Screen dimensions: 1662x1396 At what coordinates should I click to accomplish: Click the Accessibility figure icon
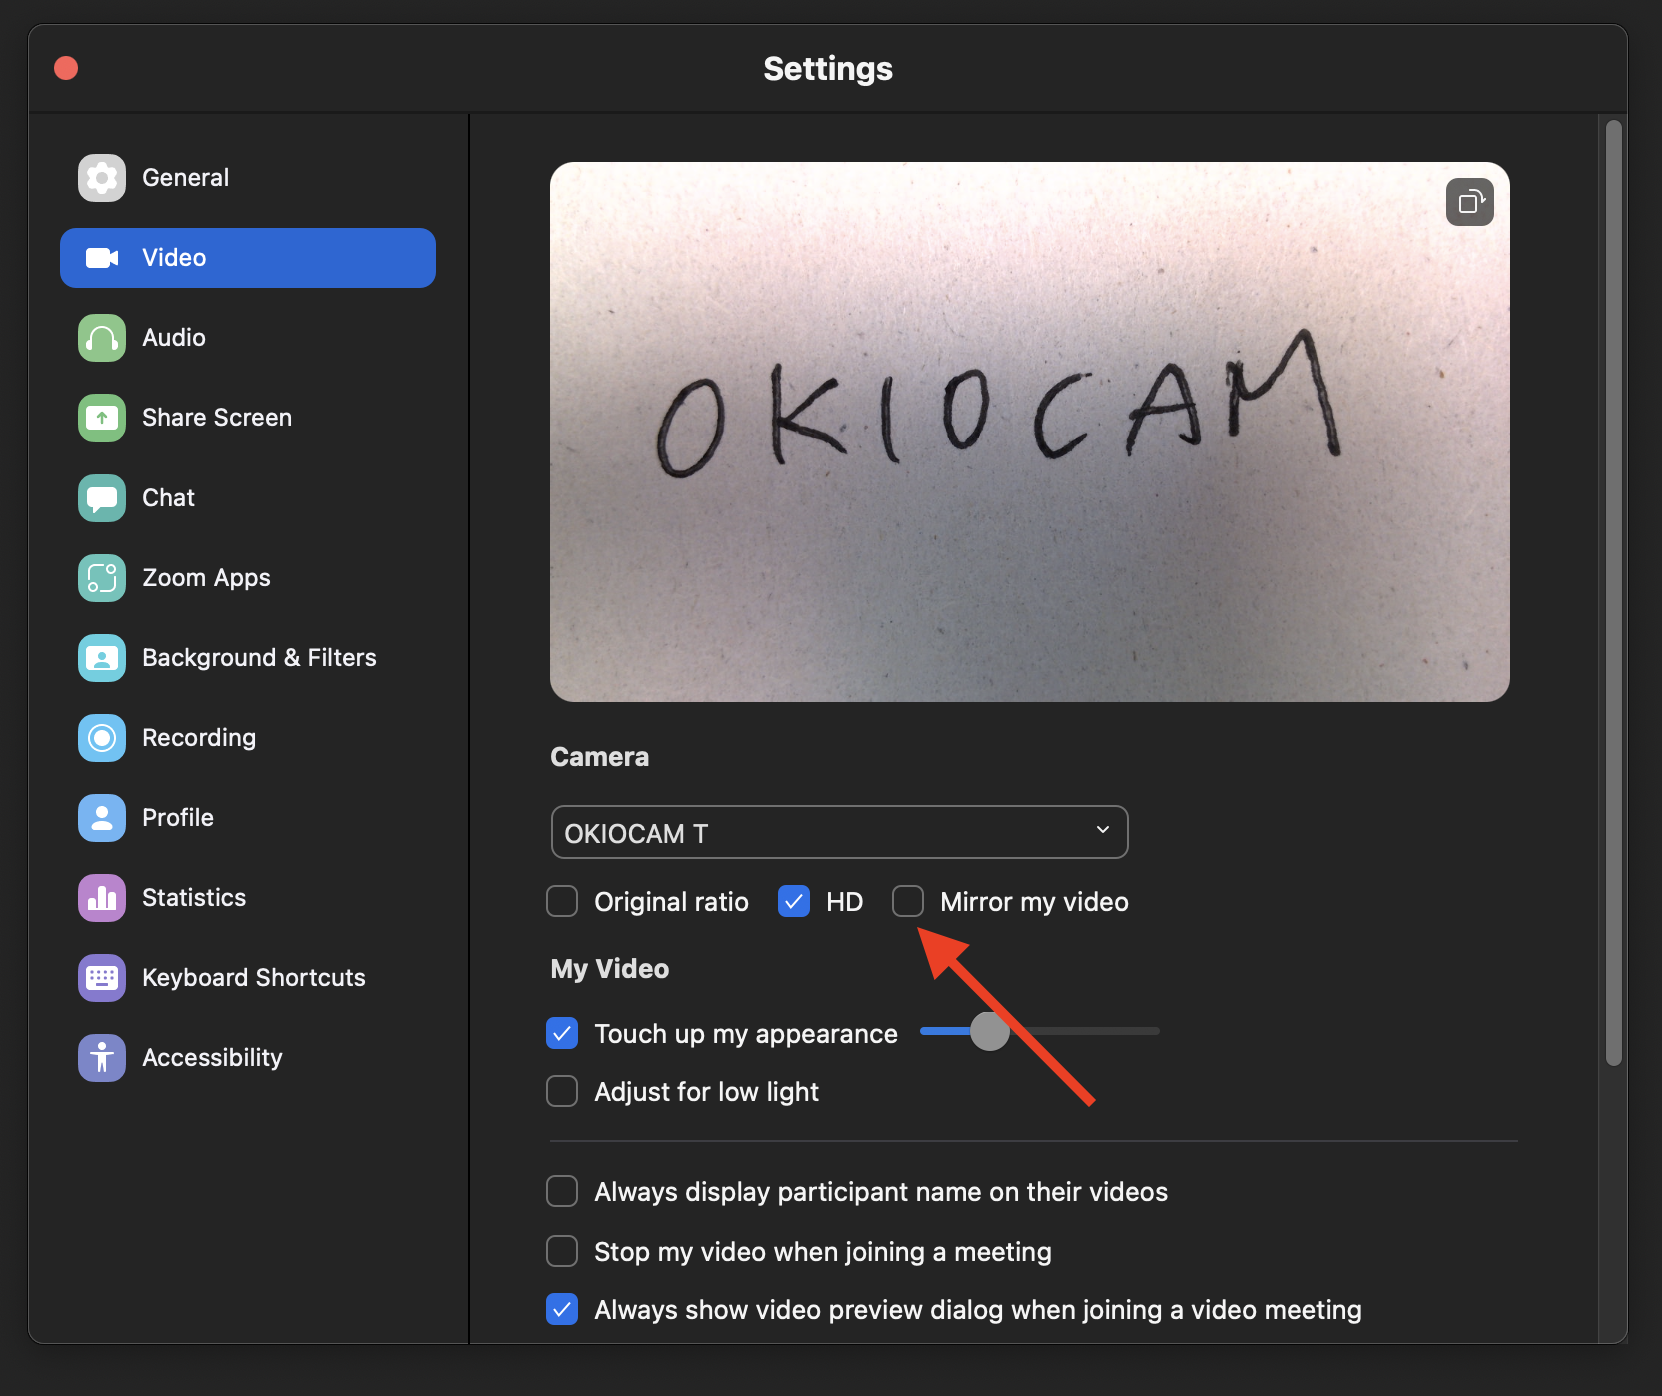tap(102, 1058)
